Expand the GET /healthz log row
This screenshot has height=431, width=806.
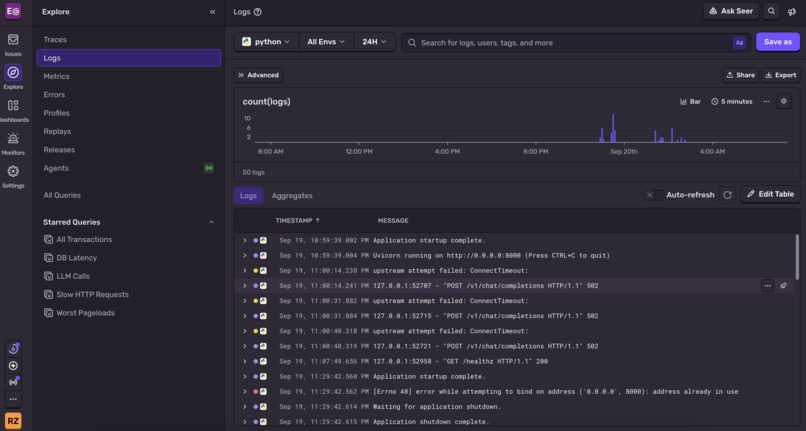pos(245,362)
